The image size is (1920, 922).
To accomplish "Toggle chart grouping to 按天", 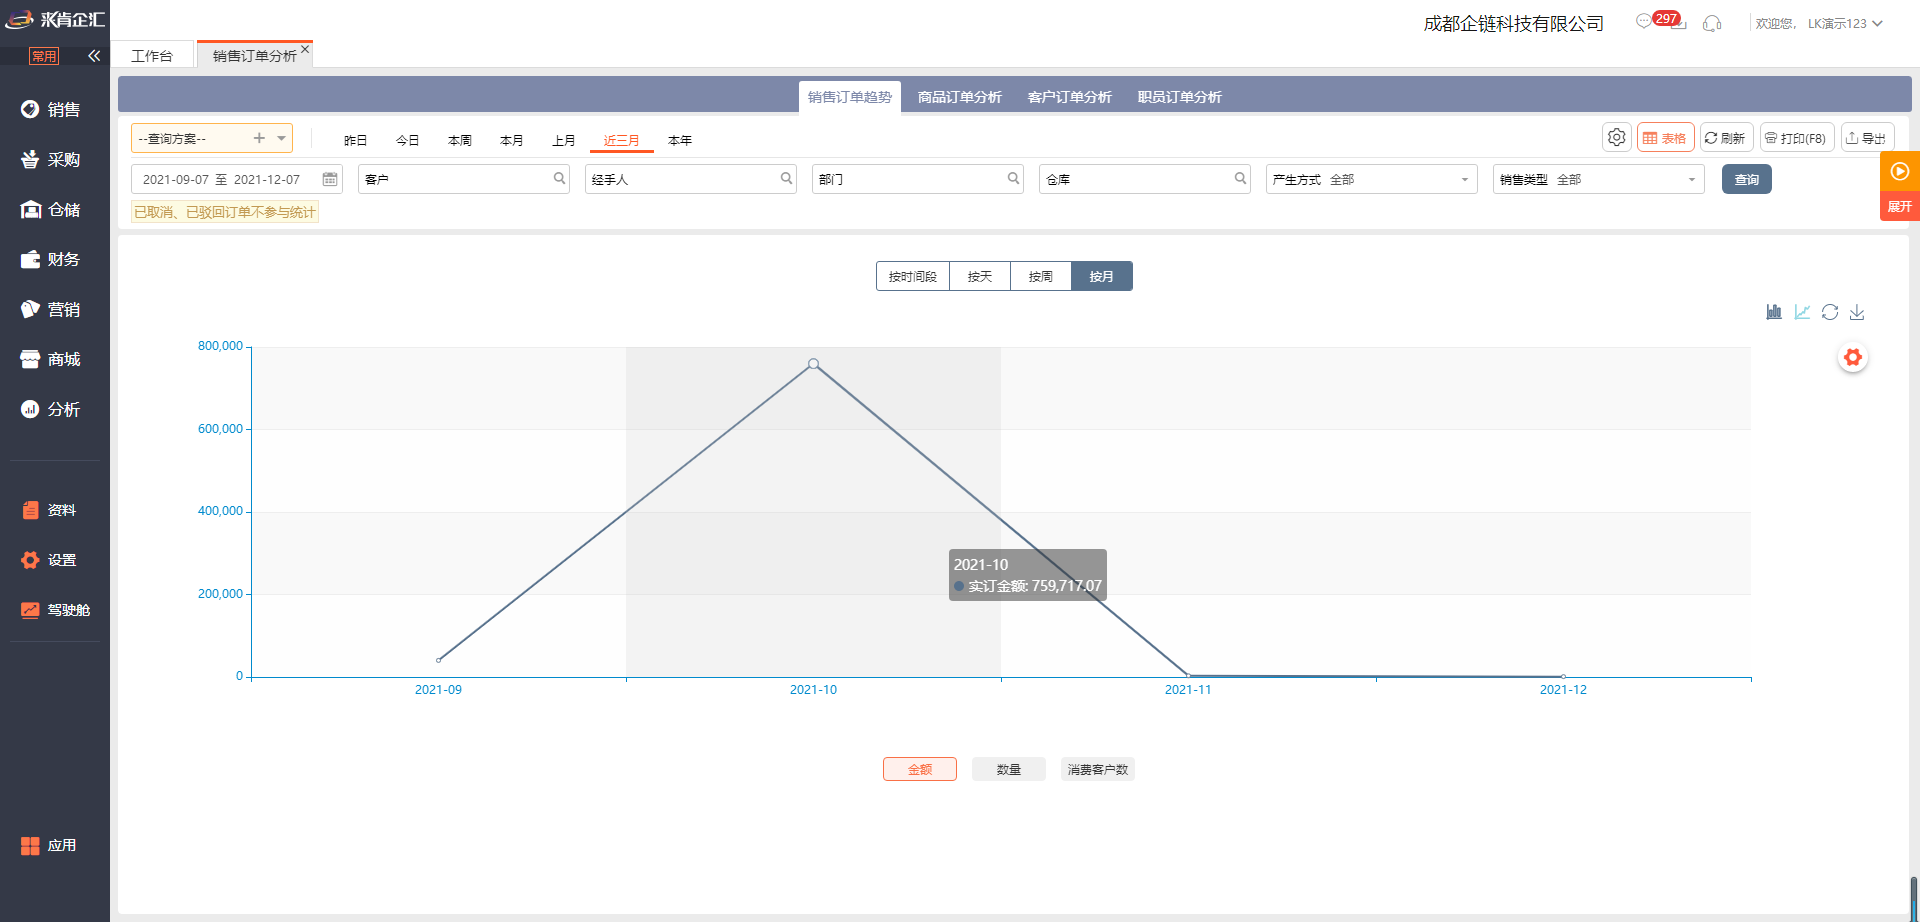I will (x=980, y=276).
